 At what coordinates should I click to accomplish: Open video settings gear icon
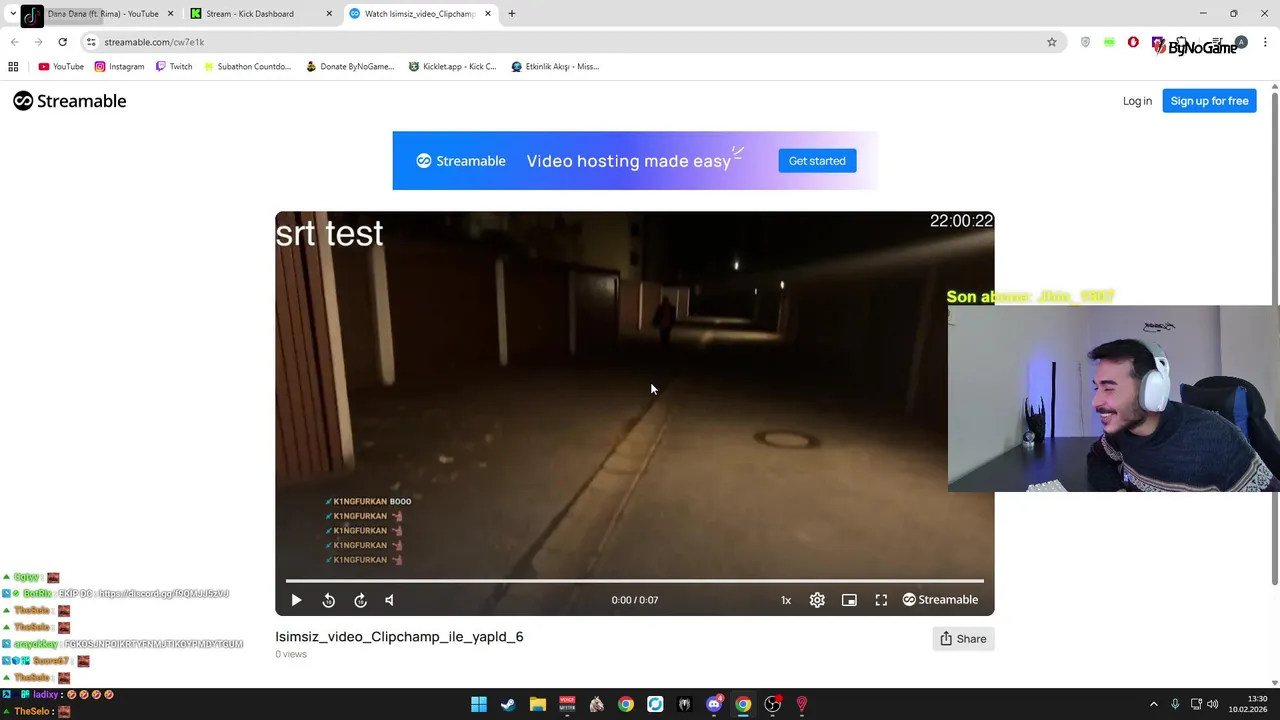tap(817, 600)
